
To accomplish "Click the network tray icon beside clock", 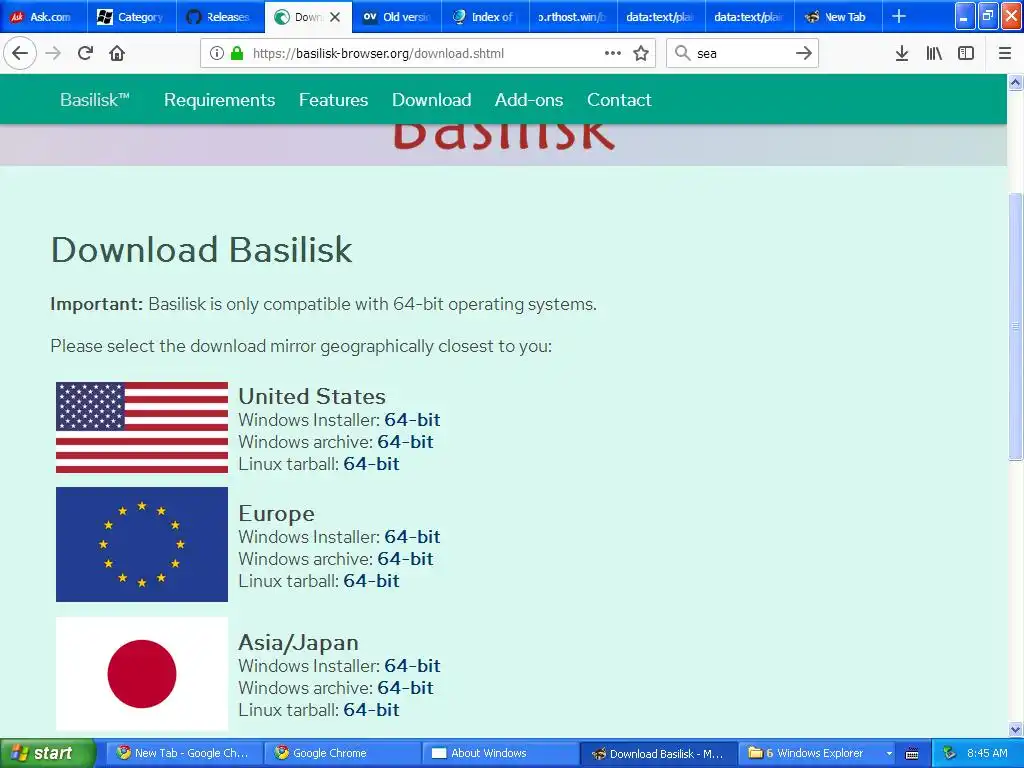I will 949,753.
